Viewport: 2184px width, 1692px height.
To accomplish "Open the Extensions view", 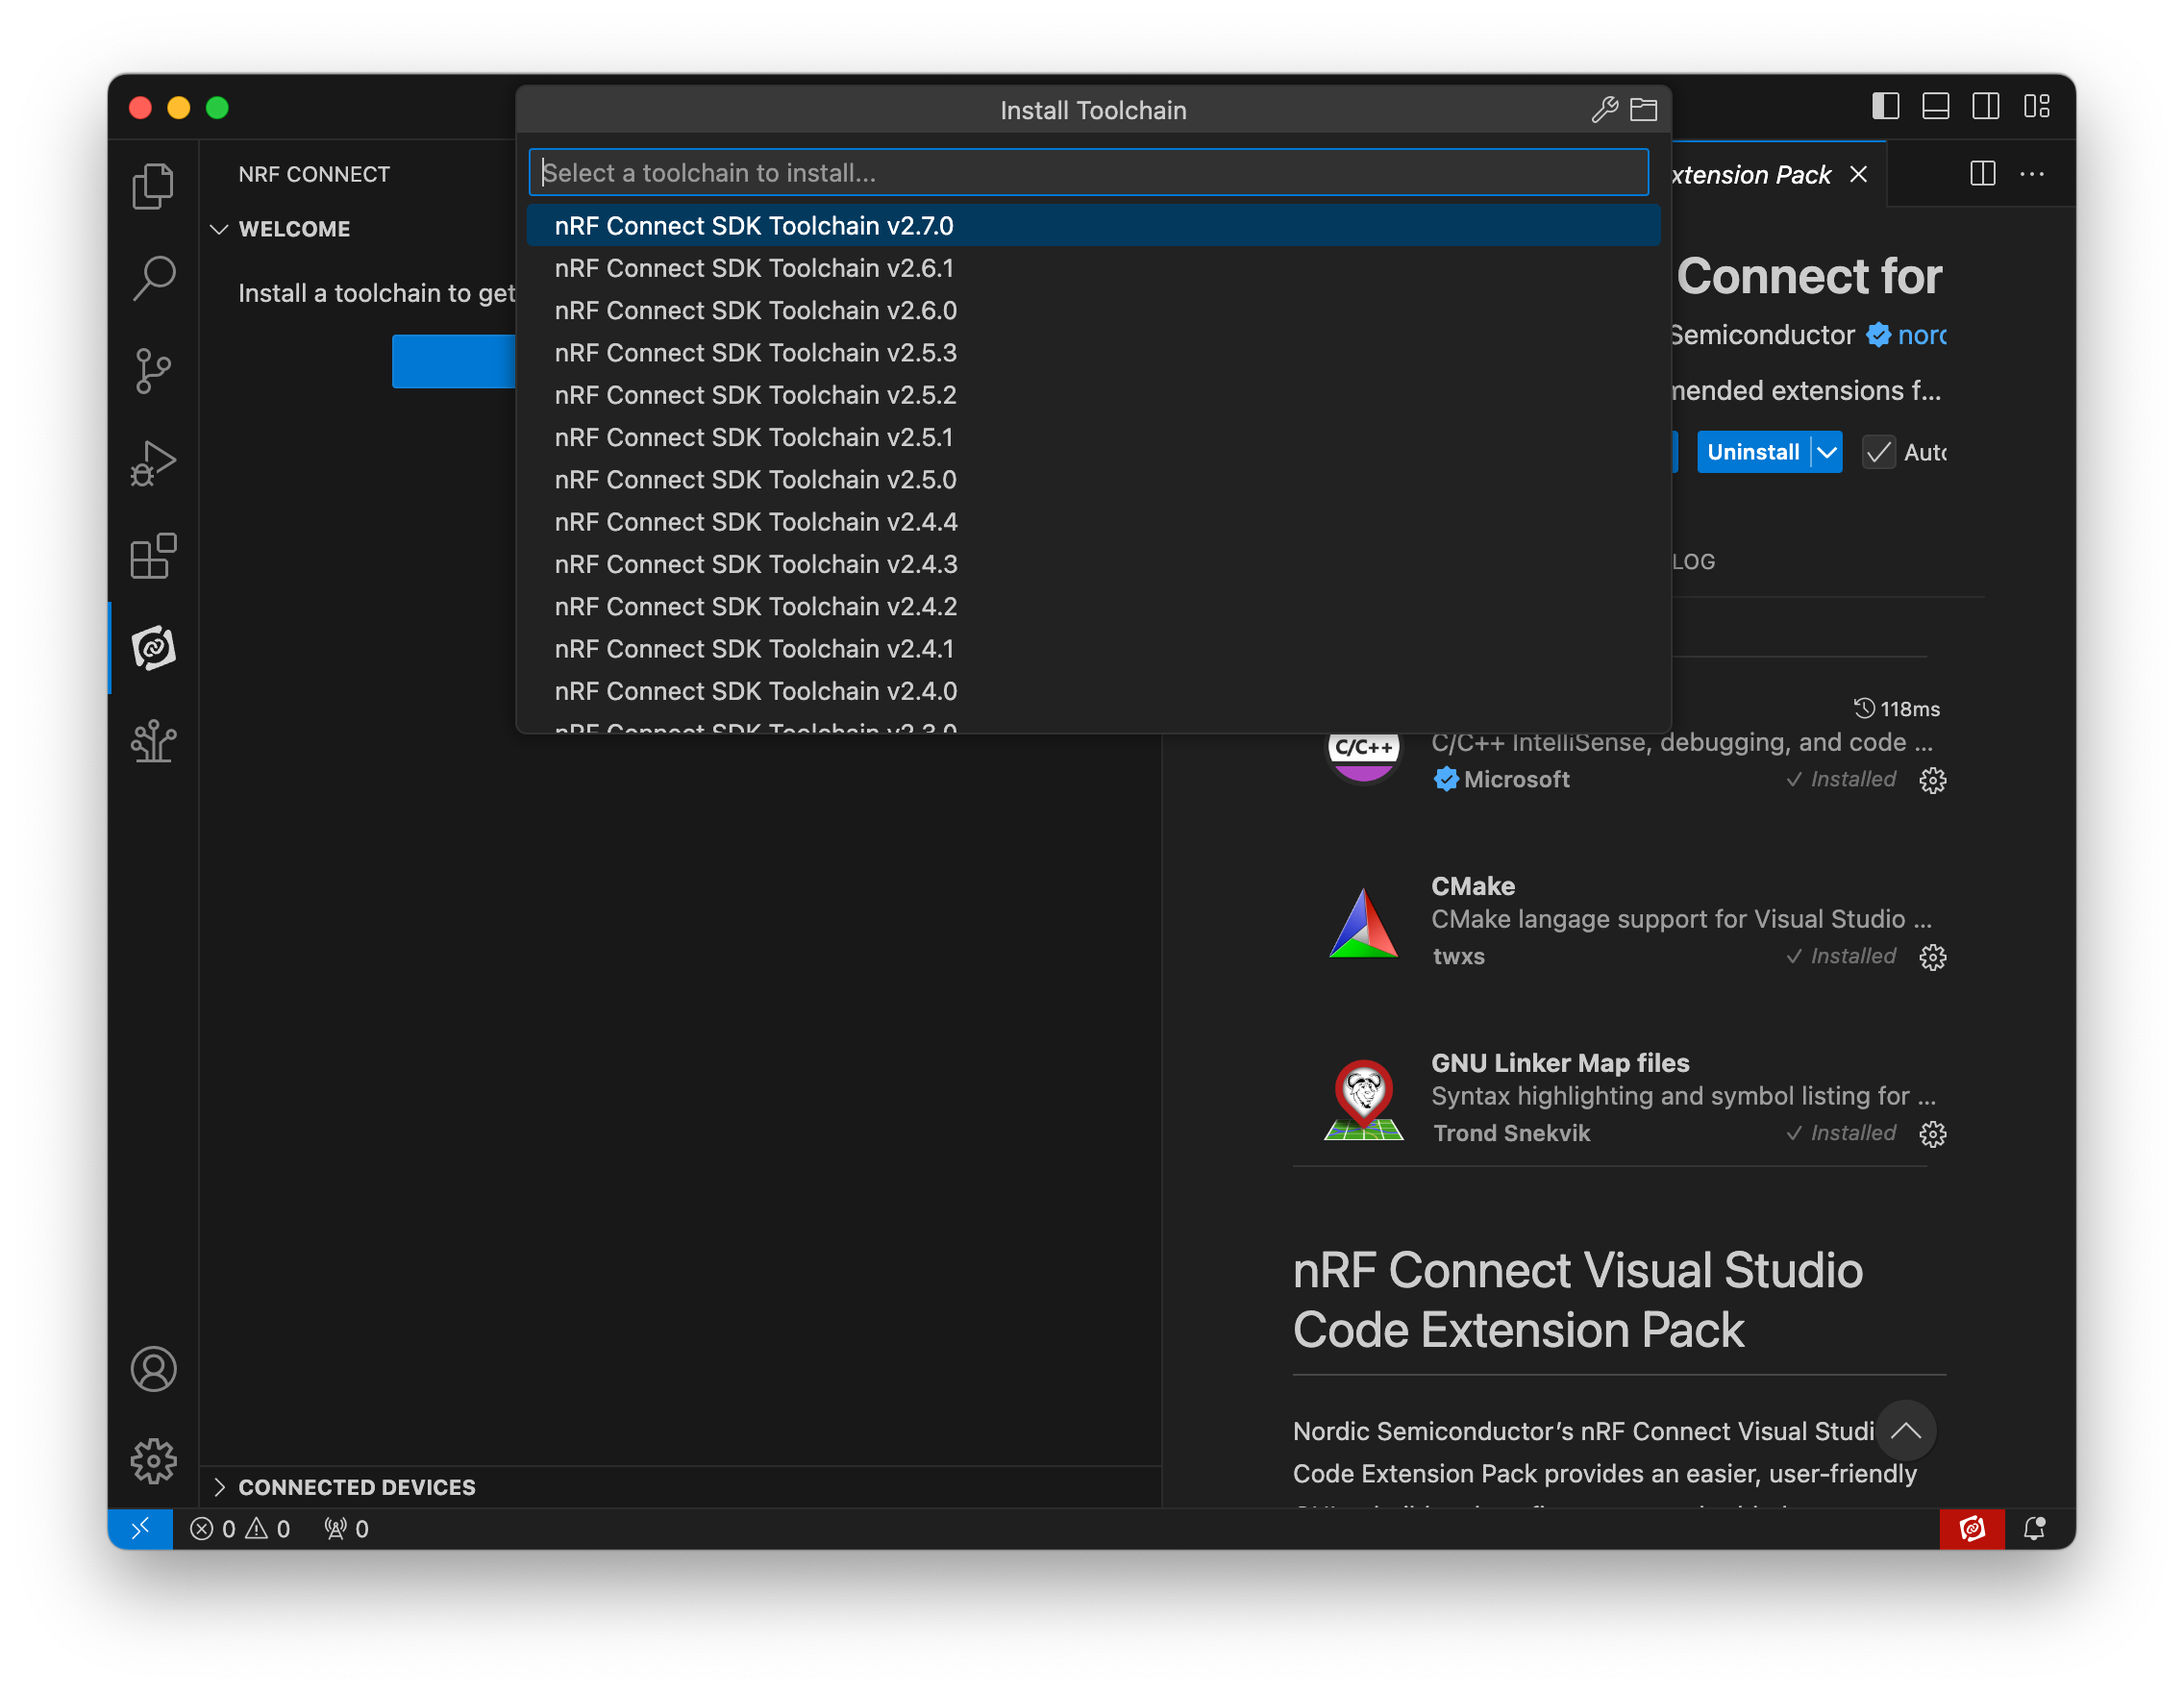I will [x=153, y=556].
